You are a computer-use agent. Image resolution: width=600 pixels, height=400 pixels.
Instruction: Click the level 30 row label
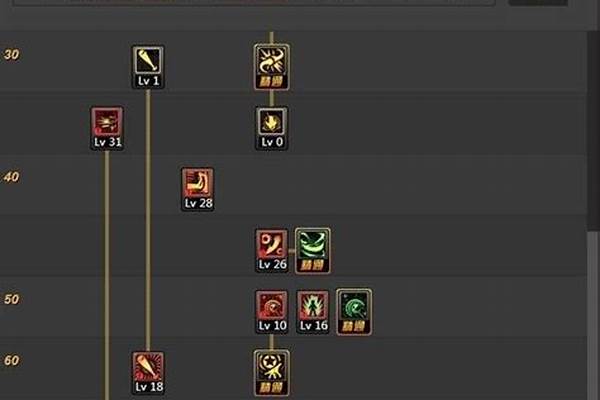pos(11,55)
